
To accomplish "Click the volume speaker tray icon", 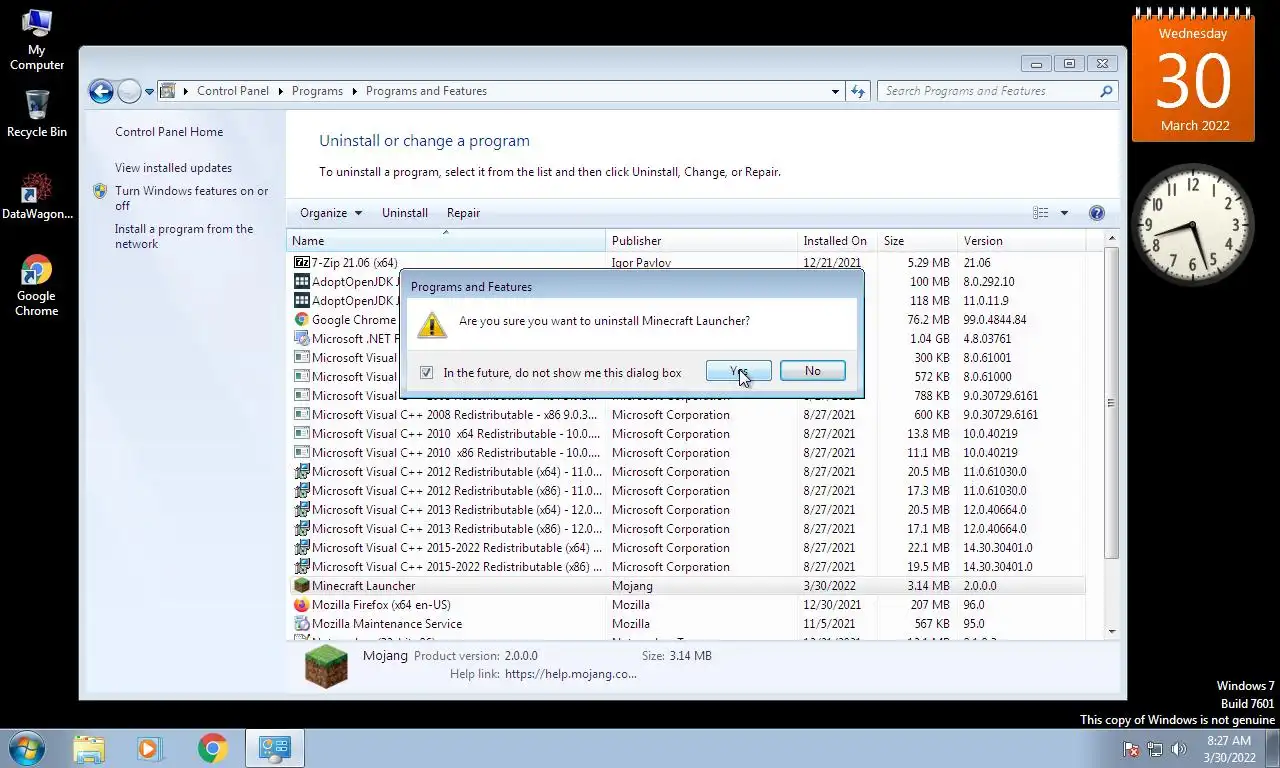I will 1179,749.
